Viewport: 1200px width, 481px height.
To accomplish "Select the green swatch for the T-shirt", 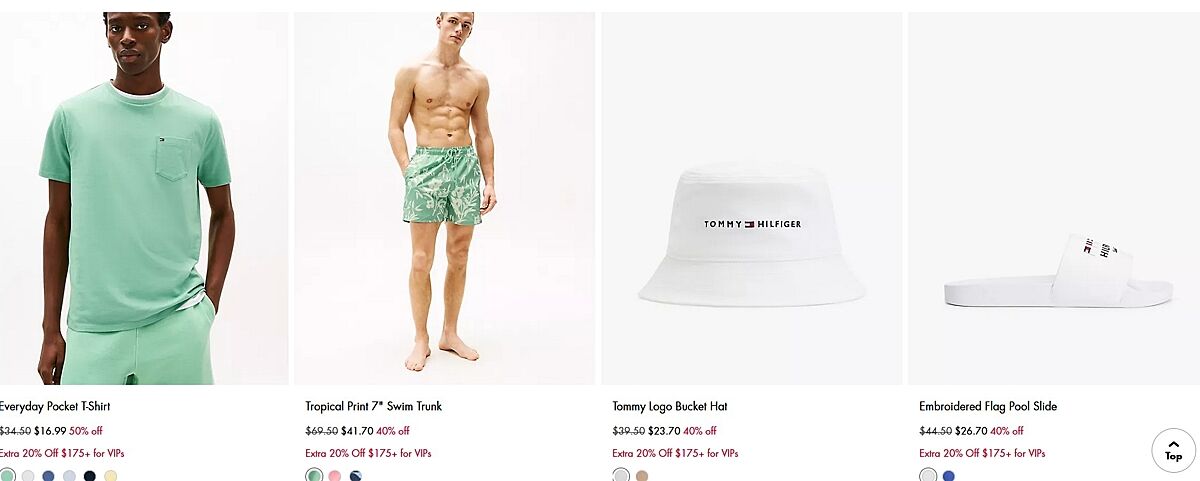I will [7, 476].
